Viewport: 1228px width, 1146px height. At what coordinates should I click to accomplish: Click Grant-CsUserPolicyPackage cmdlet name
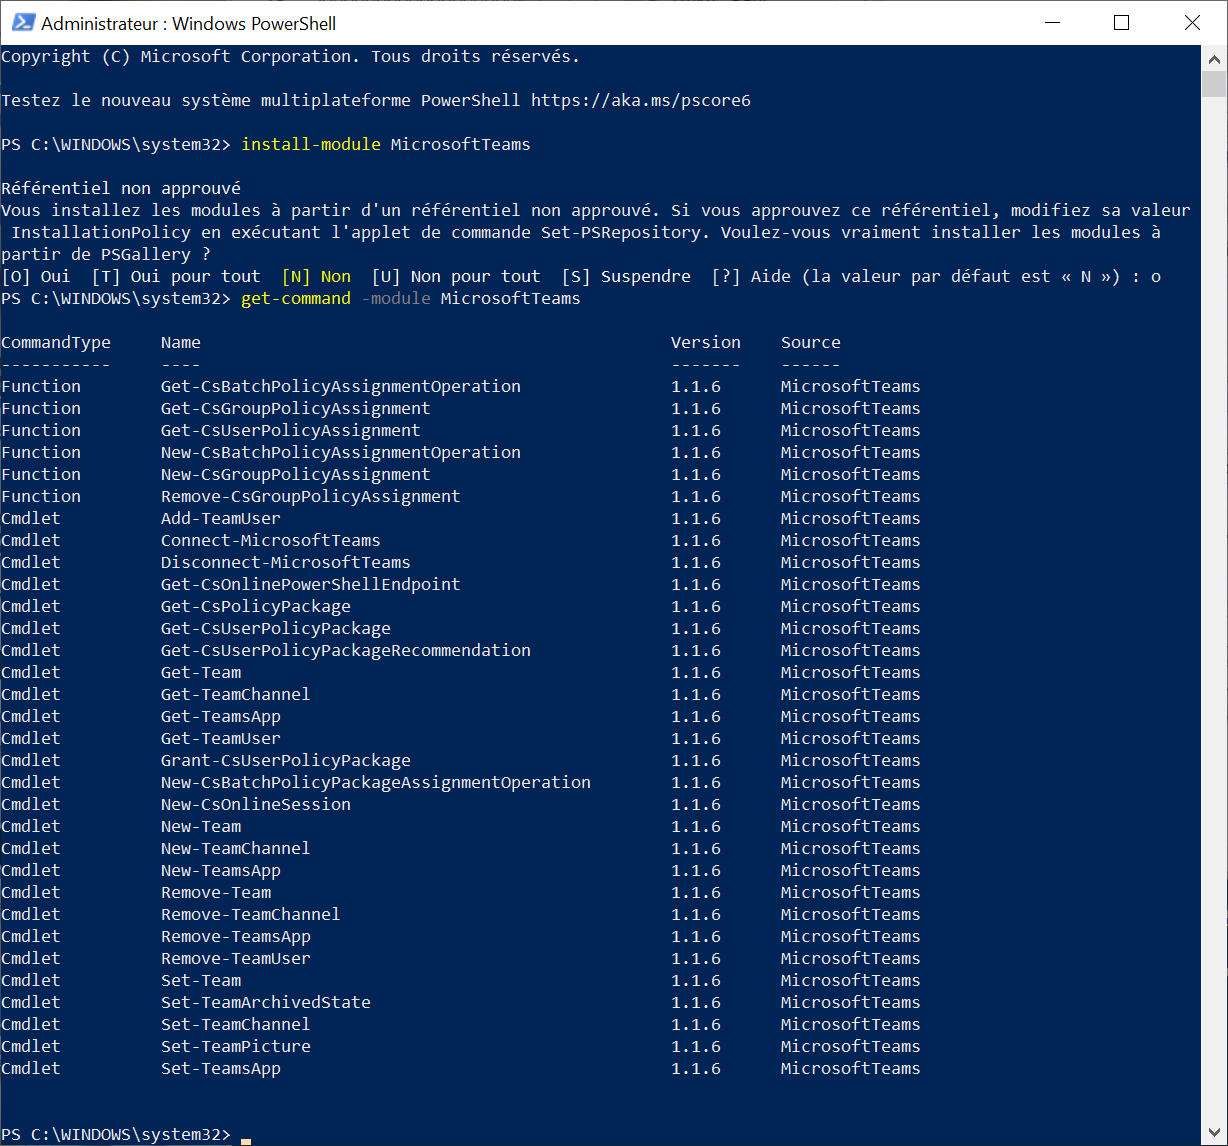coord(286,760)
